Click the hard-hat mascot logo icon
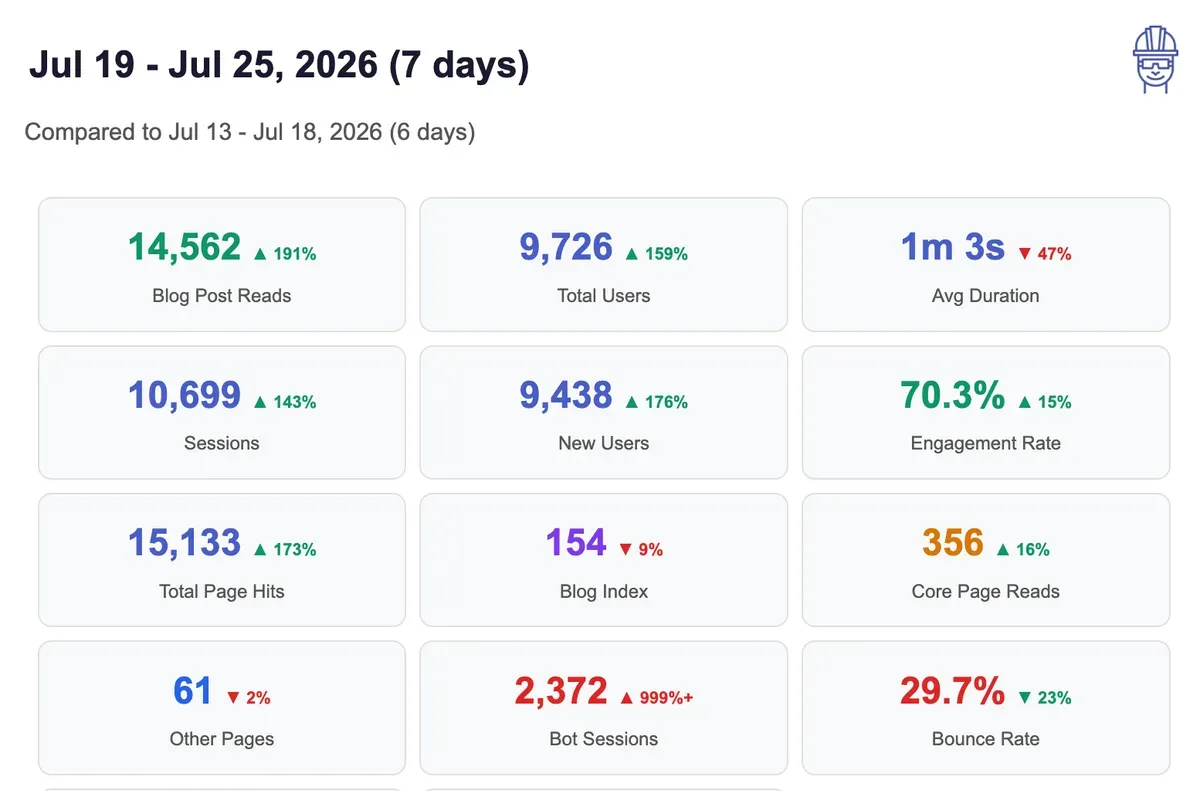 point(1155,60)
